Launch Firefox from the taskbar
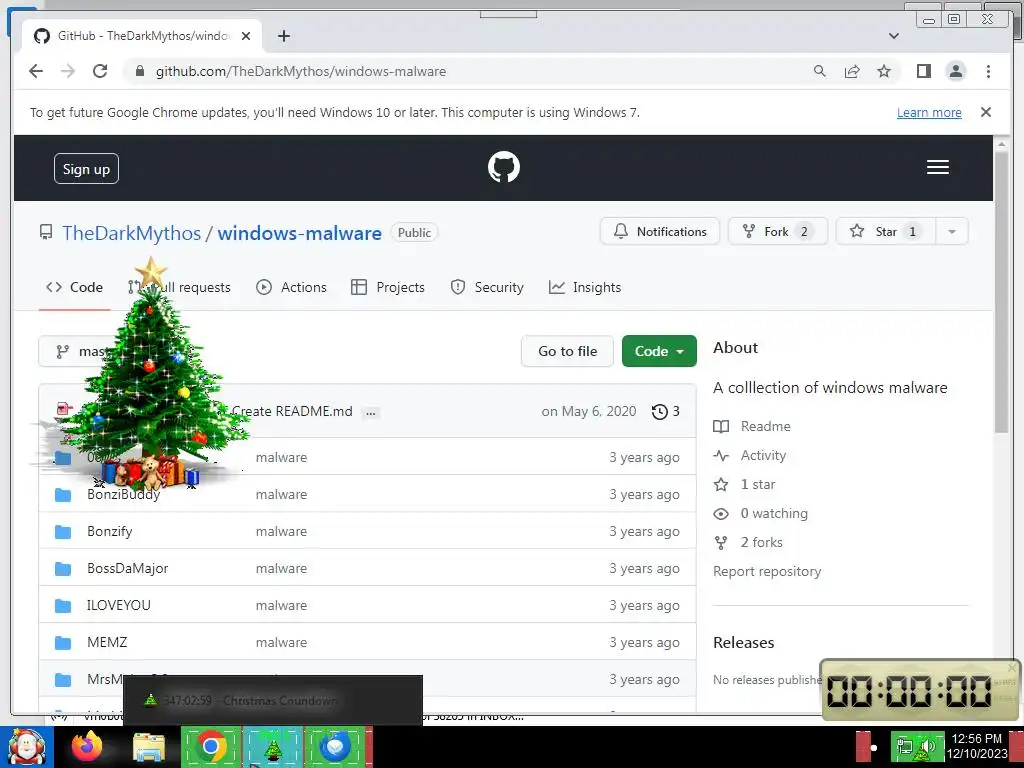 click(87, 747)
